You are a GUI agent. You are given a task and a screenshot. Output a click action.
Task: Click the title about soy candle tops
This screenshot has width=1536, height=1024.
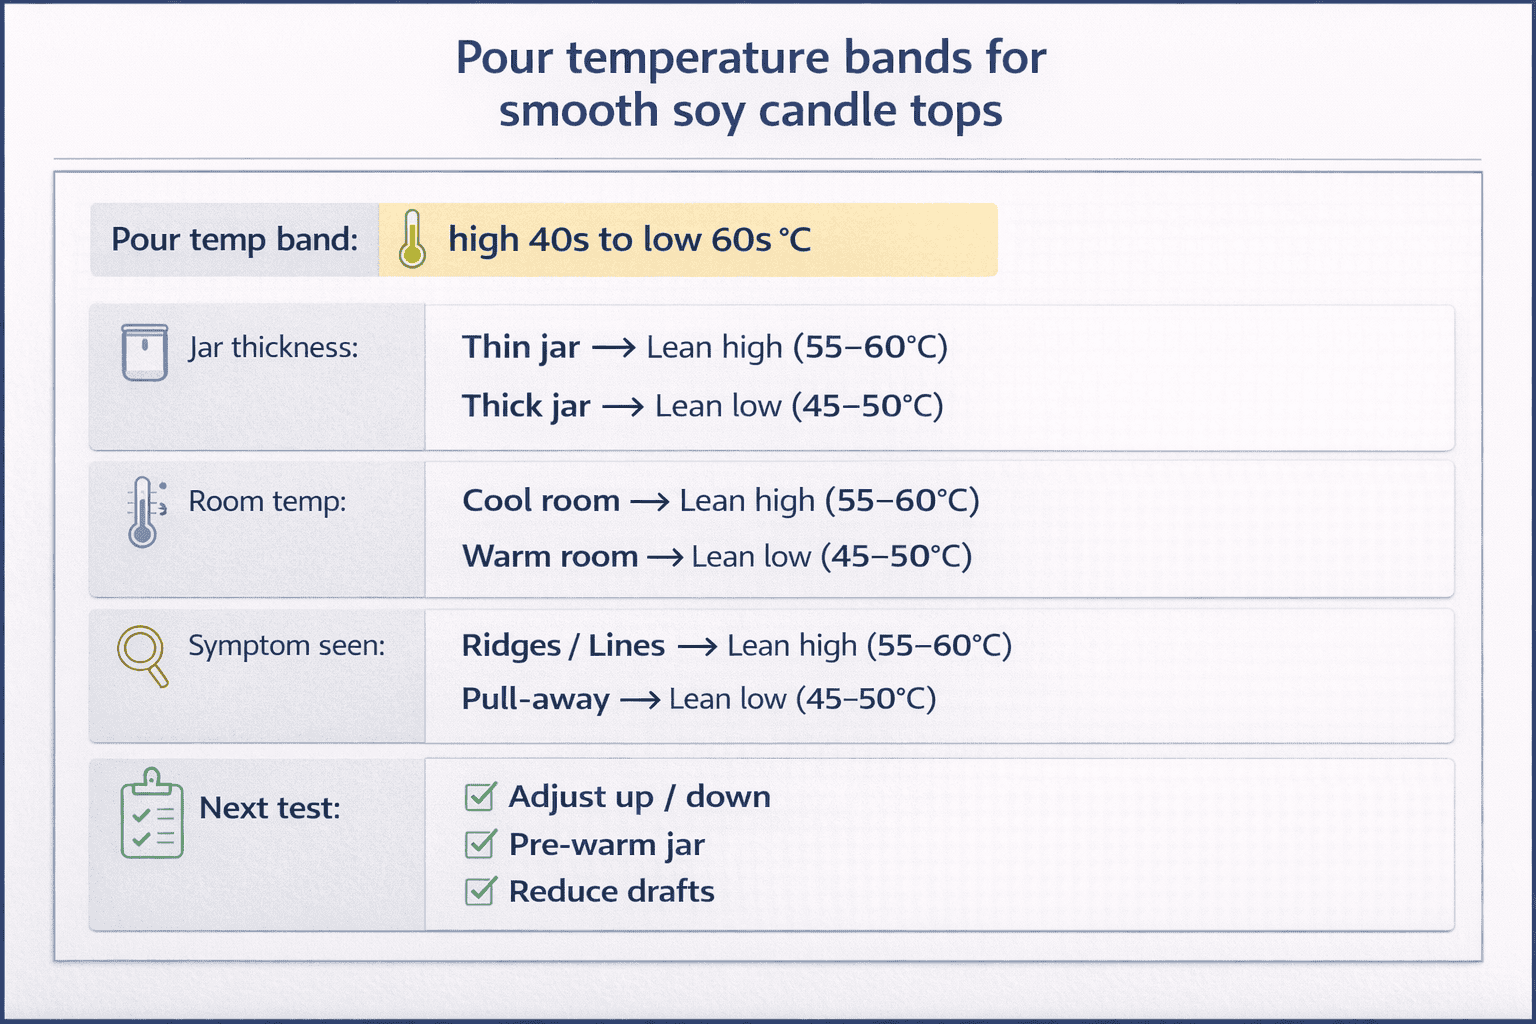point(750,84)
